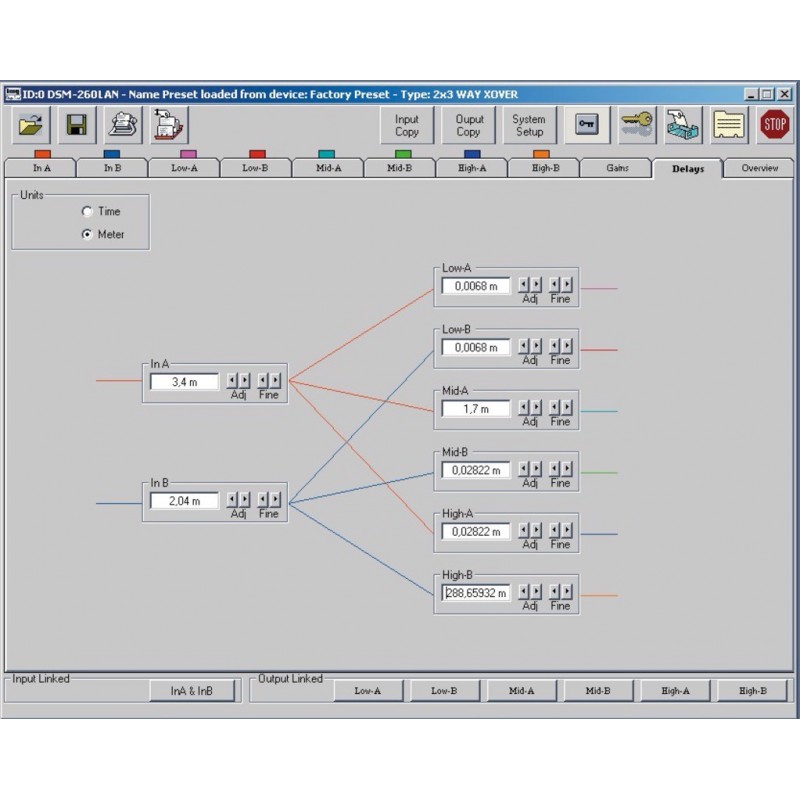The height and width of the screenshot is (800, 800).
Task: Click the hand-over-box icon
Action: point(683,125)
